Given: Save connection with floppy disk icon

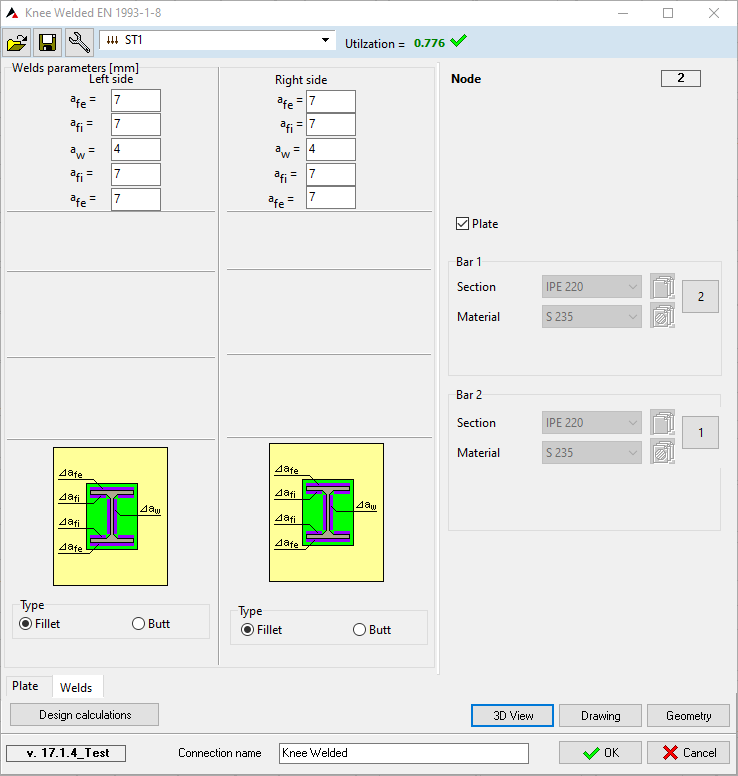Looking at the screenshot, I should tap(48, 42).
